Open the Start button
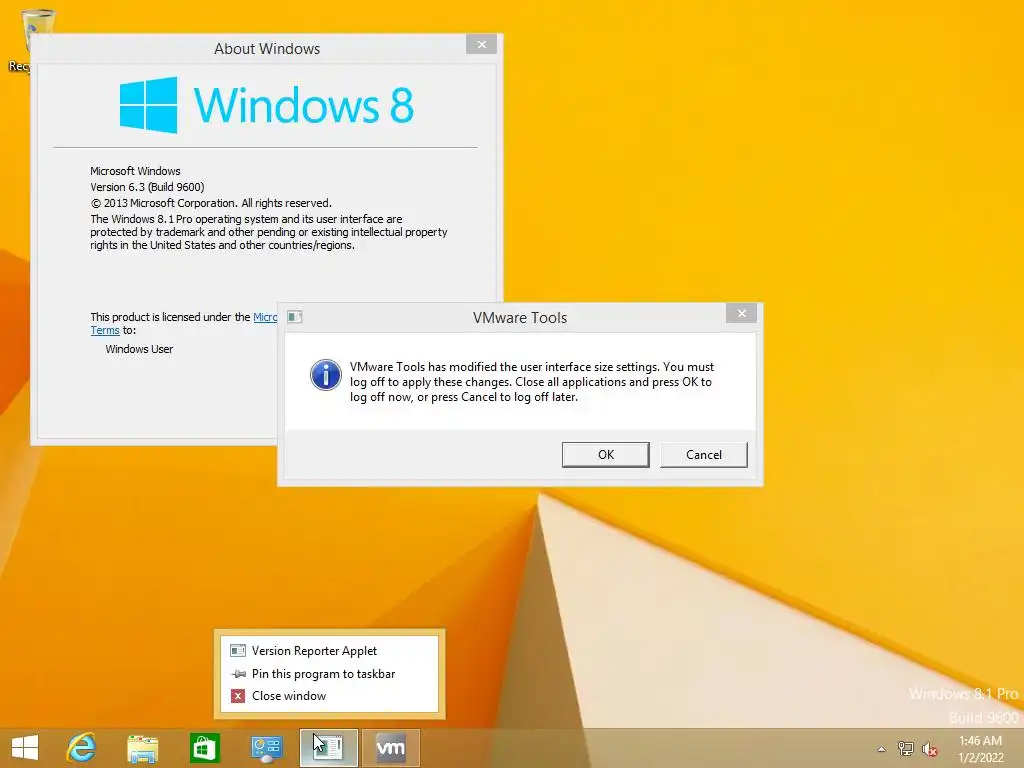1024x768 pixels. click(25, 748)
